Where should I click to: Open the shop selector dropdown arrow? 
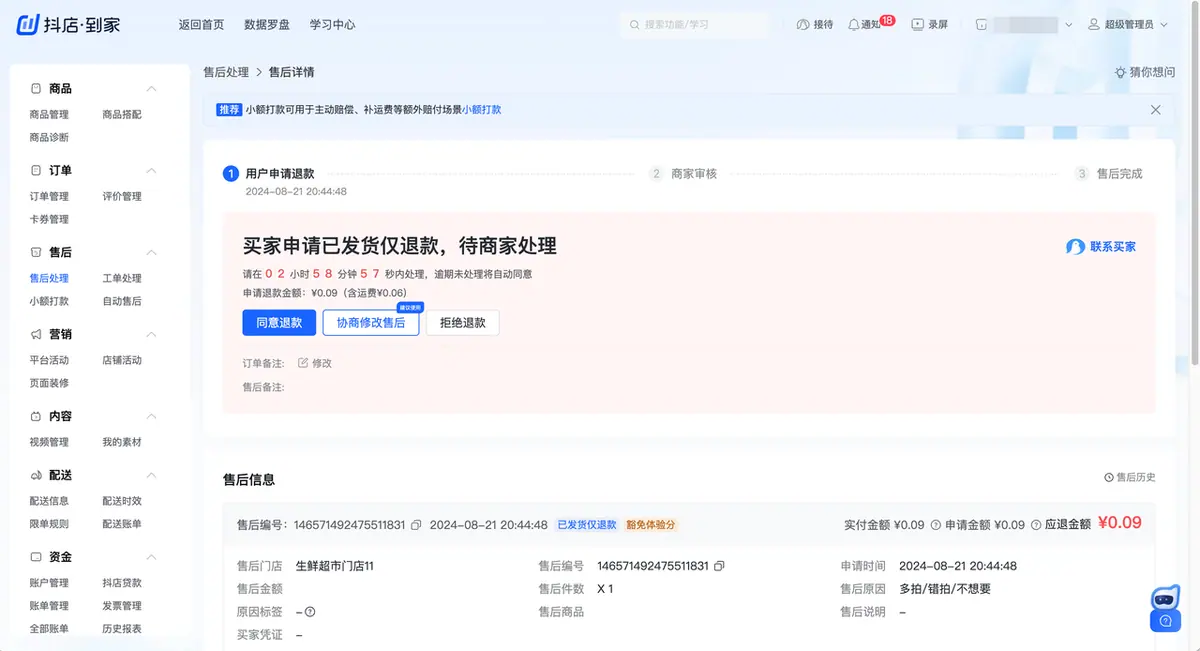click(1069, 25)
